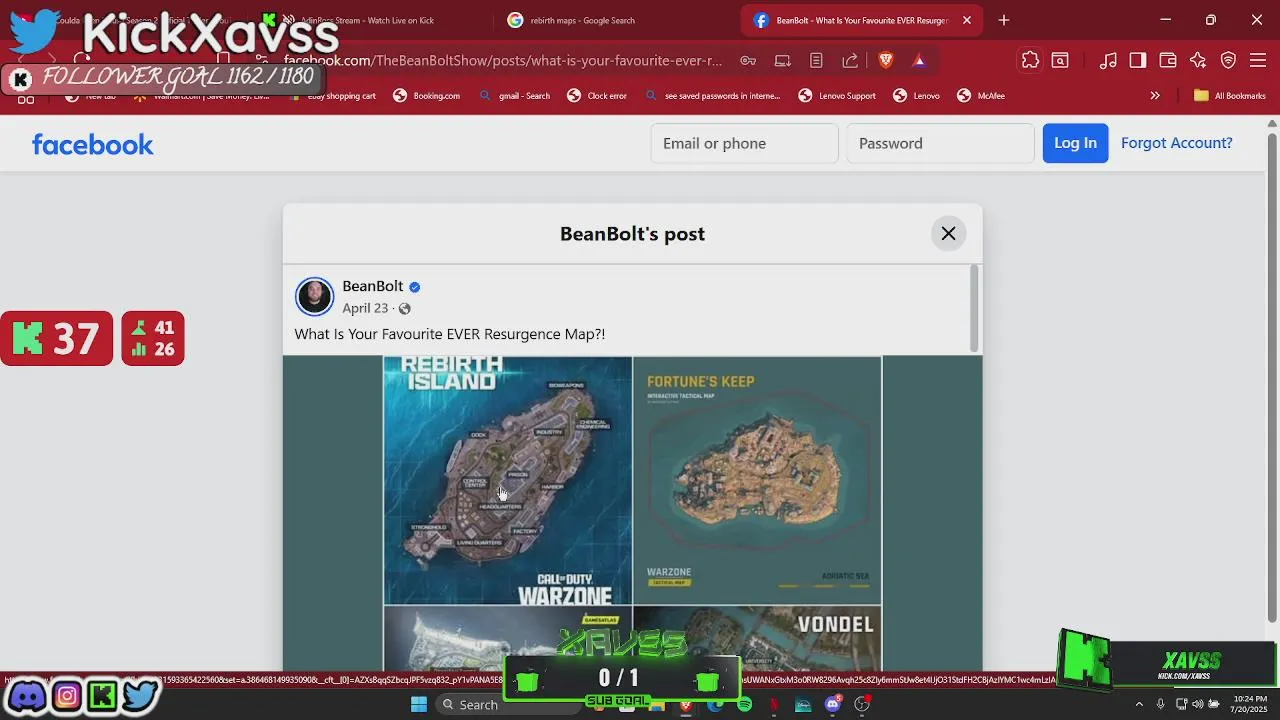Open a new browser tab
This screenshot has height=720, width=1280.
click(1004, 20)
